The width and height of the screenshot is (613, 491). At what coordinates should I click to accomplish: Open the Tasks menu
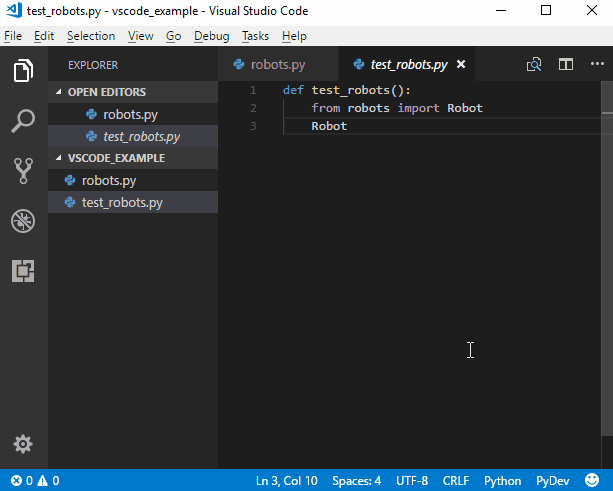pyautogui.click(x=255, y=36)
